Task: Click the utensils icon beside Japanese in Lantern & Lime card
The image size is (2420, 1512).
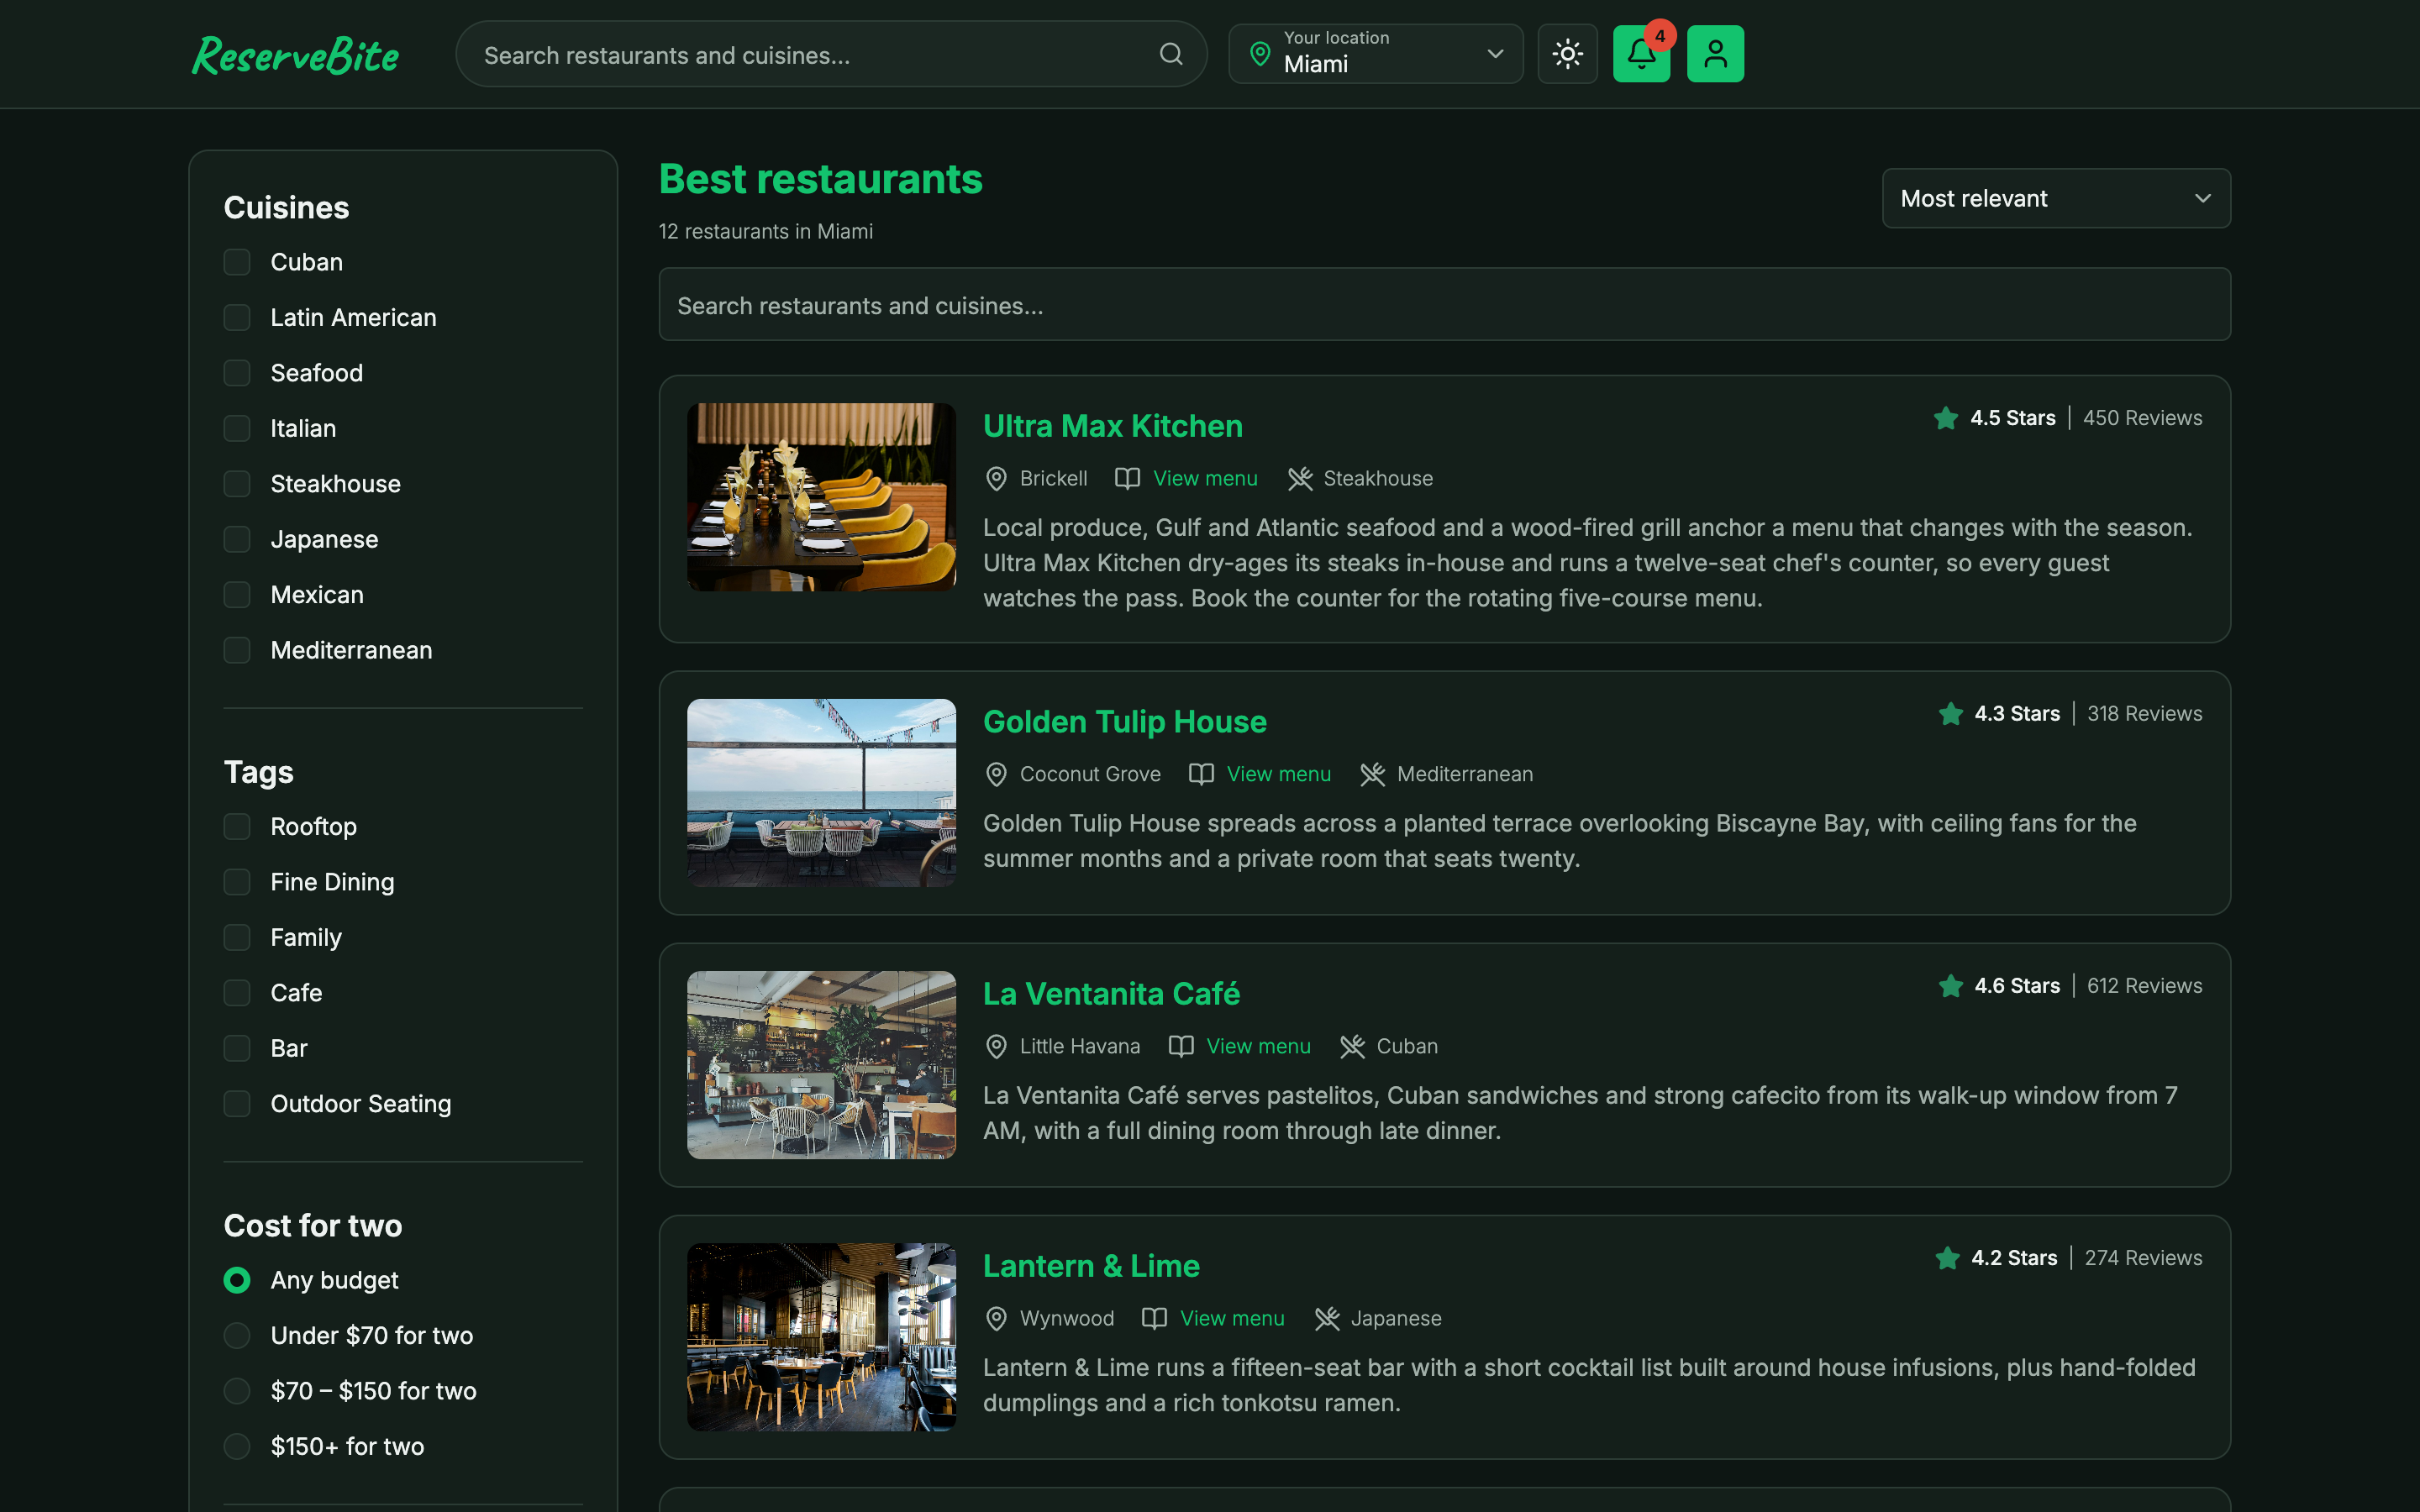Action: (1327, 1319)
